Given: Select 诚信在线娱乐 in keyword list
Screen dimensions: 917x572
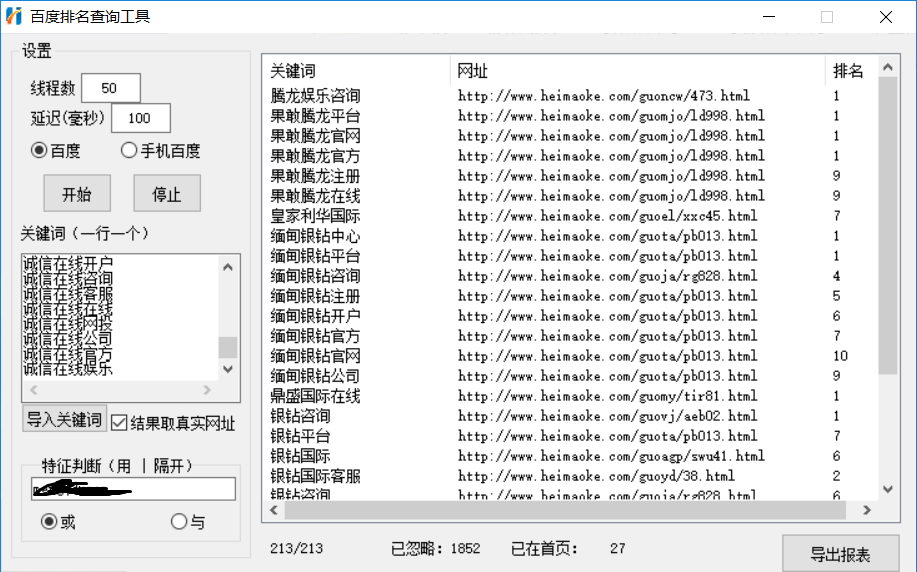Looking at the screenshot, I should (x=68, y=369).
